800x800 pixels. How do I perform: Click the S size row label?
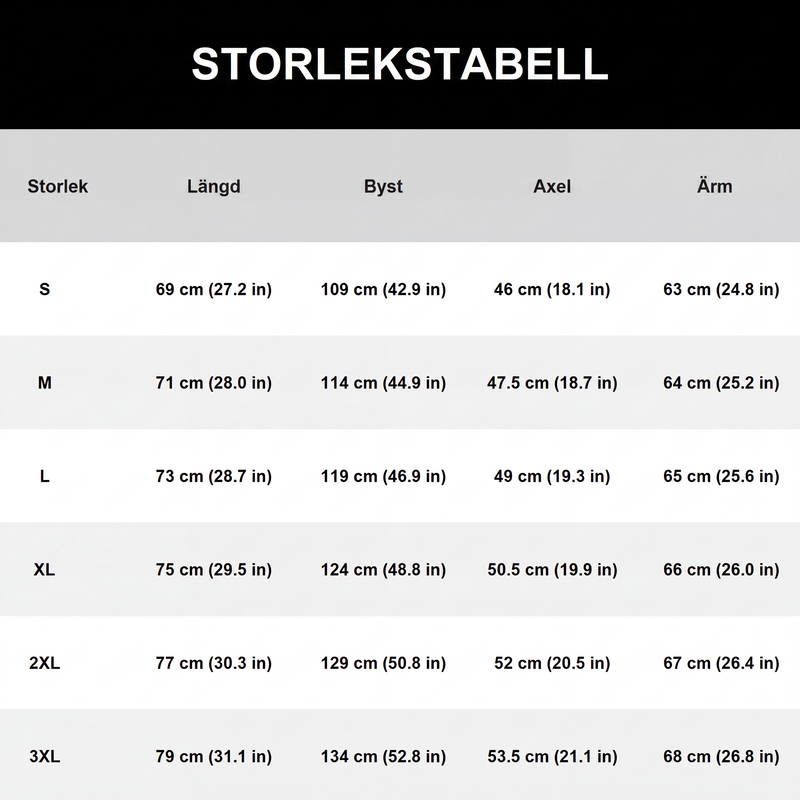pyautogui.click(x=45, y=289)
